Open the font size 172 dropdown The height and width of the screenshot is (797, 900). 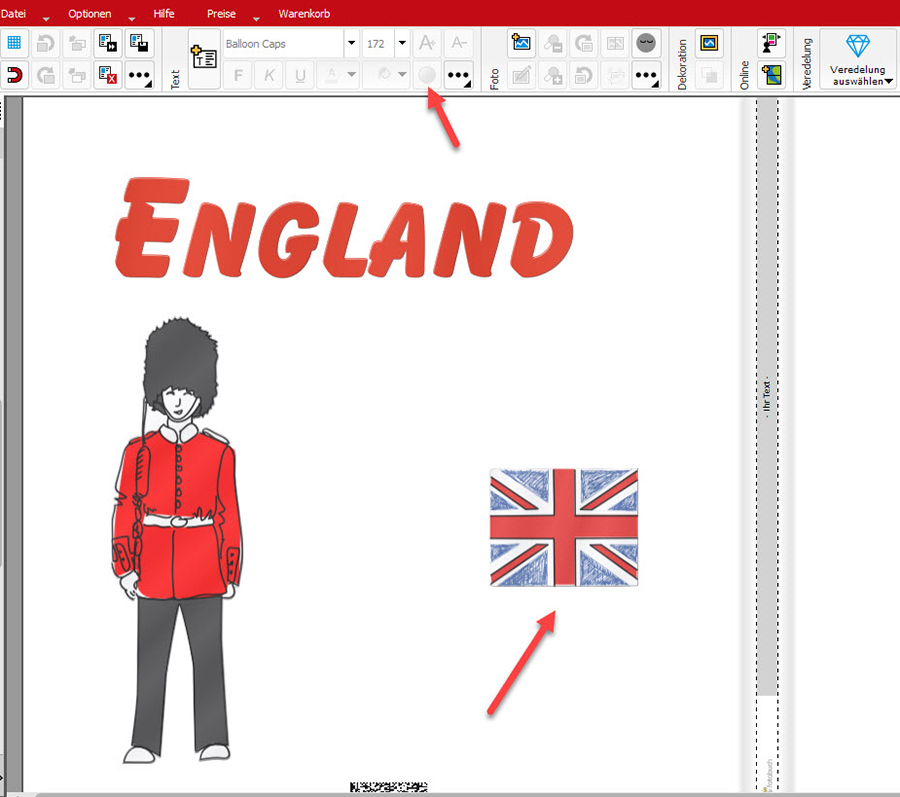(401, 43)
